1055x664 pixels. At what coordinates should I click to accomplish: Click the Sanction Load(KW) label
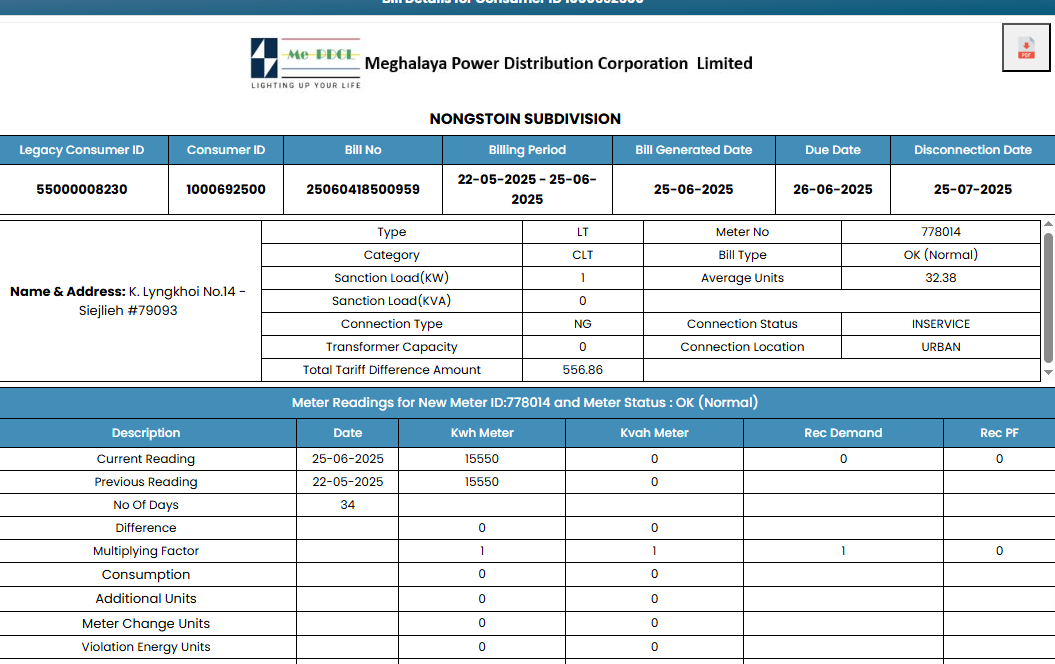tap(392, 278)
